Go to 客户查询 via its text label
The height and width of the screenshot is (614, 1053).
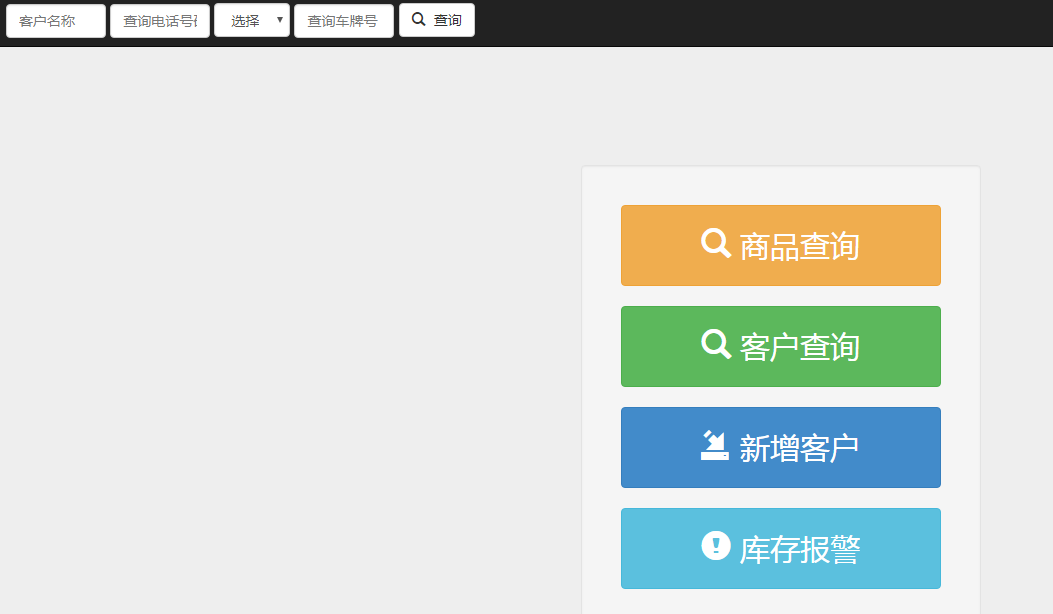(x=799, y=347)
